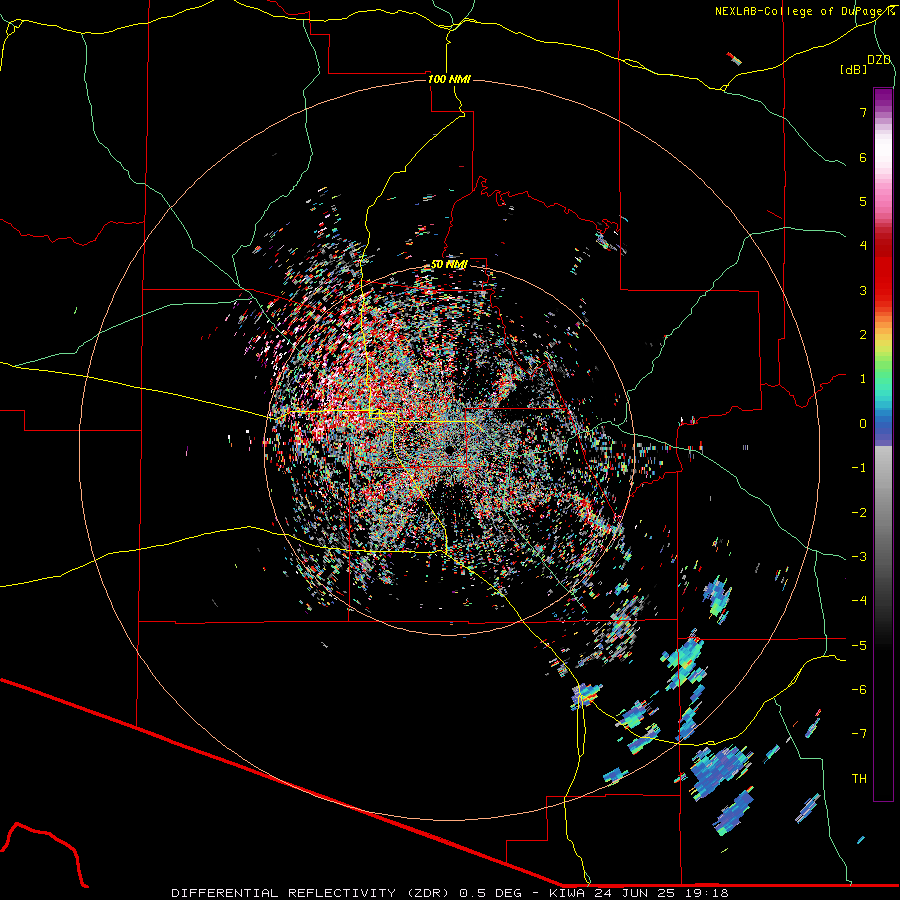Screen dimensions: 900x900
Task: Click the ZDR product caption at the bottom
Action: pos(450,893)
